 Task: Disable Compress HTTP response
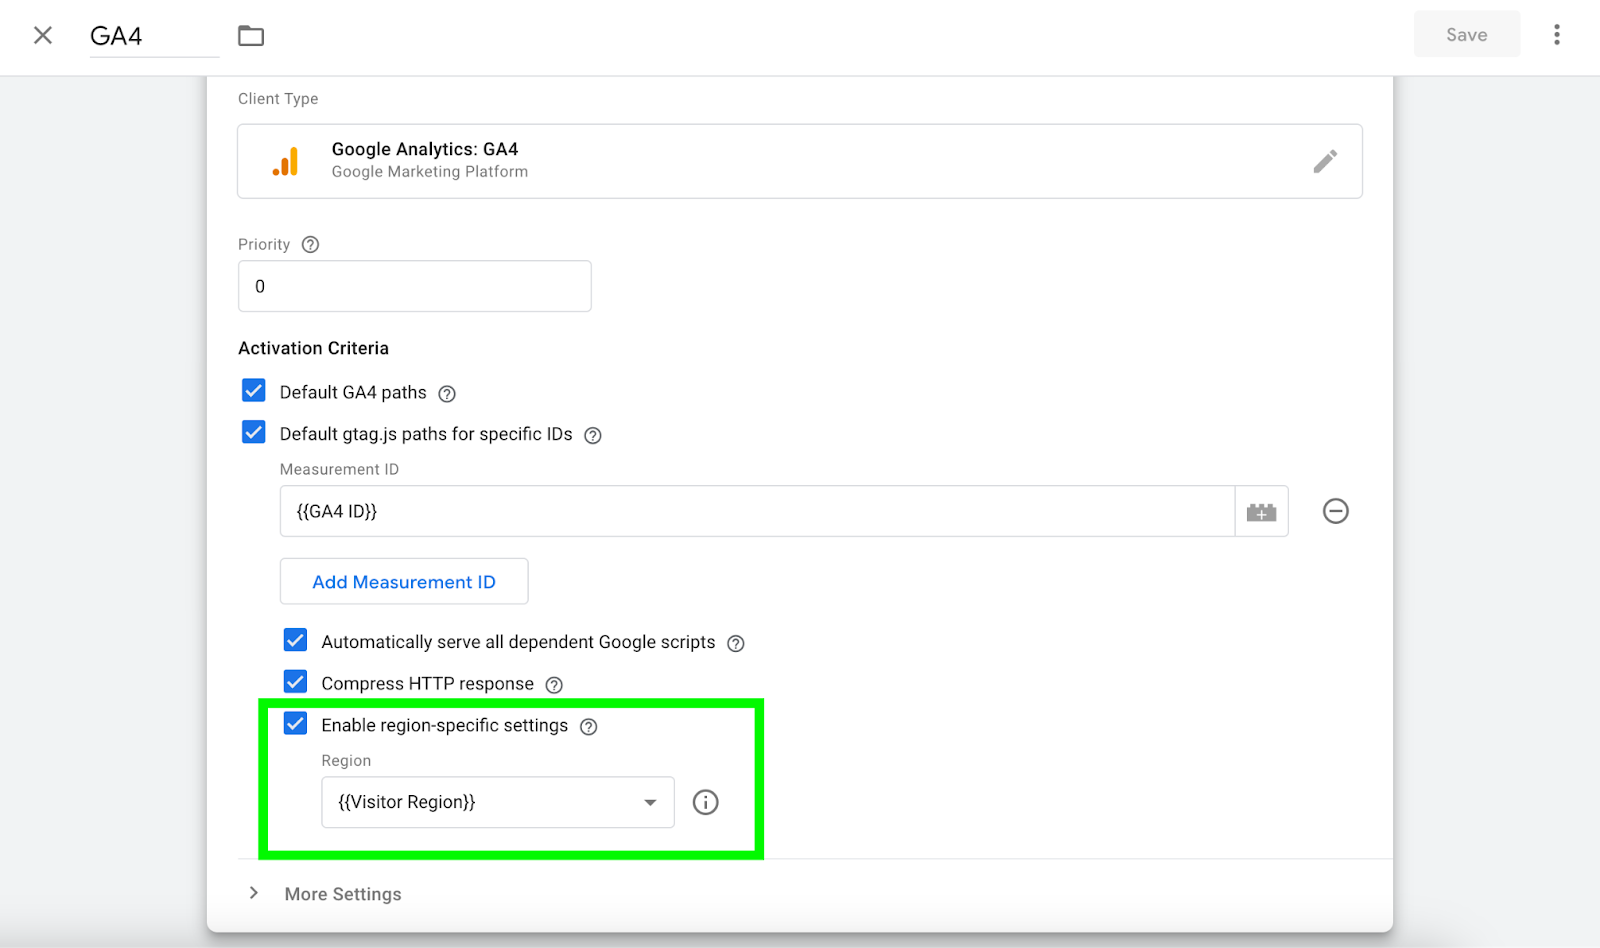pyautogui.click(x=295, y=682)
